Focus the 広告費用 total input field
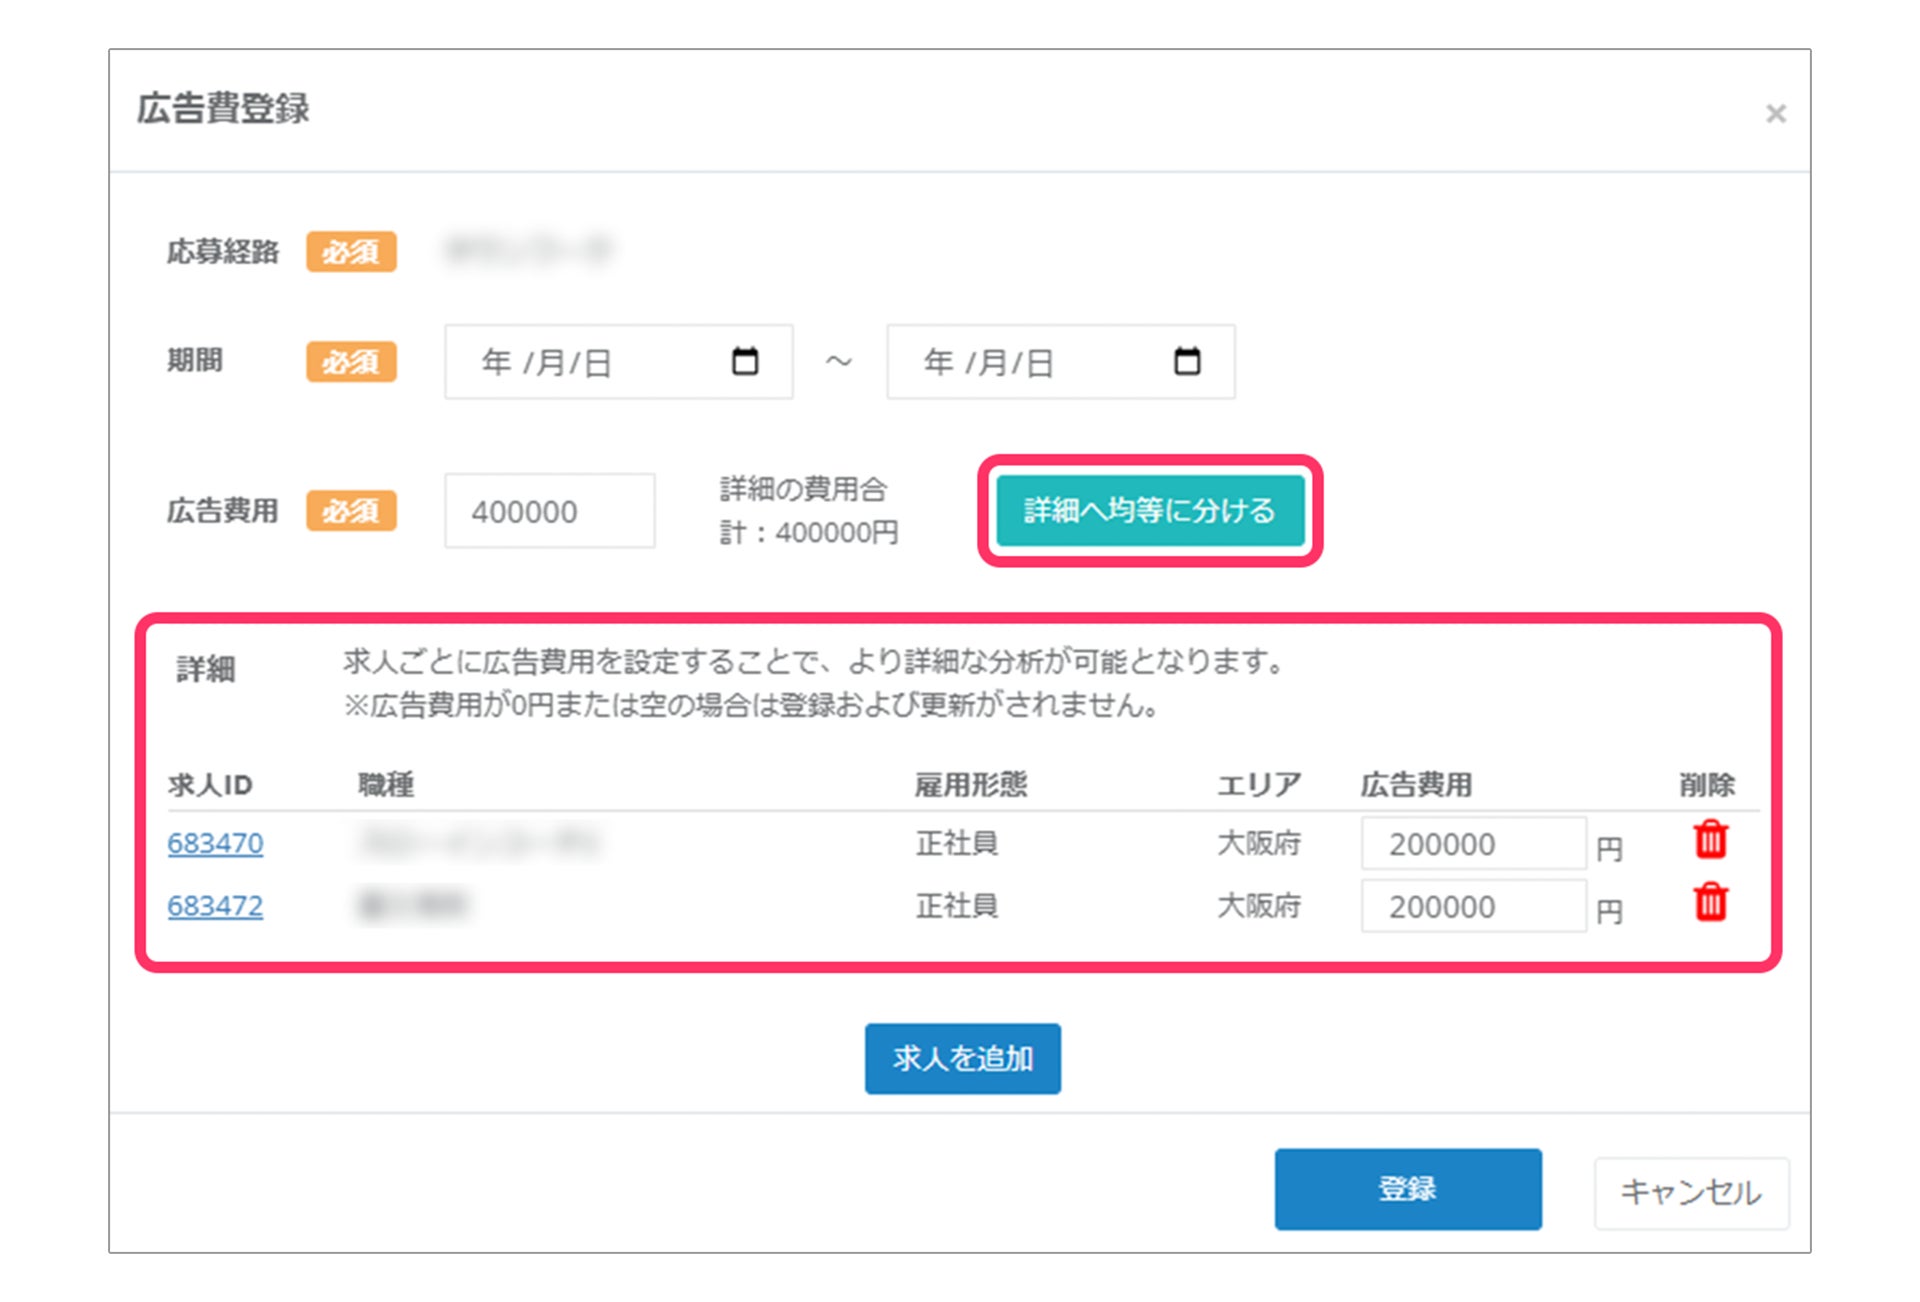1920x1302 pixels. tap(549, 511)
